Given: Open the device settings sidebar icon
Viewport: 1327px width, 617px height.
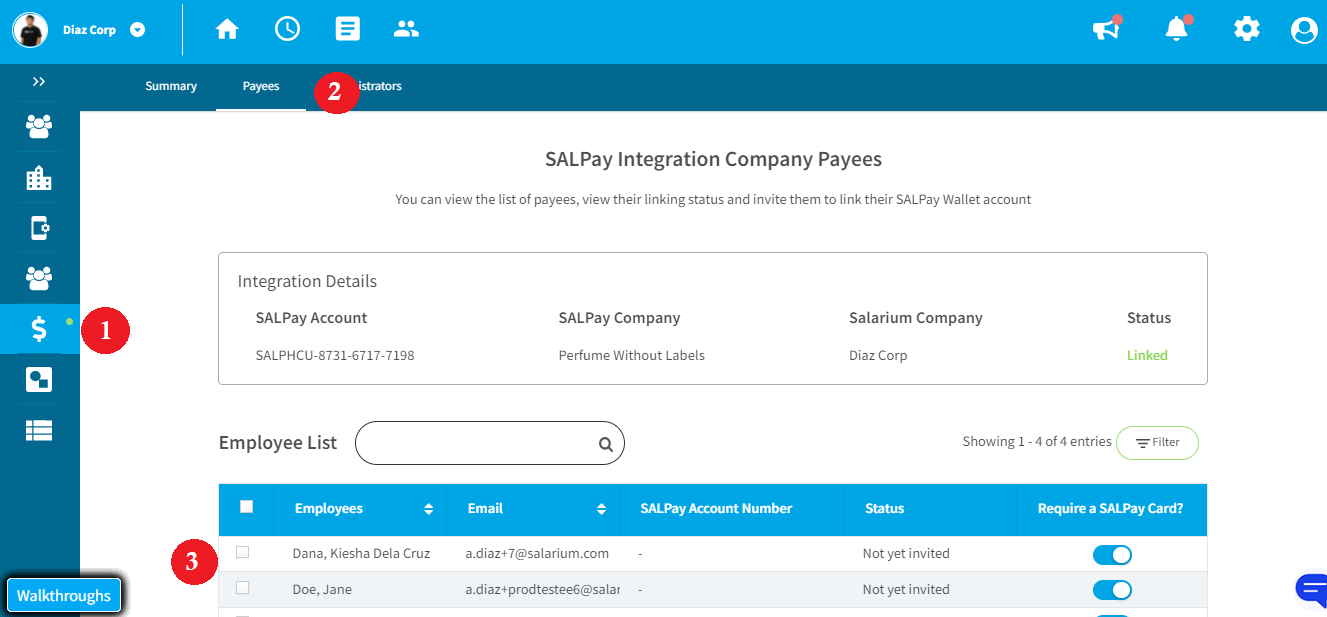Looking at the screenshot, I should coord(39,228).
